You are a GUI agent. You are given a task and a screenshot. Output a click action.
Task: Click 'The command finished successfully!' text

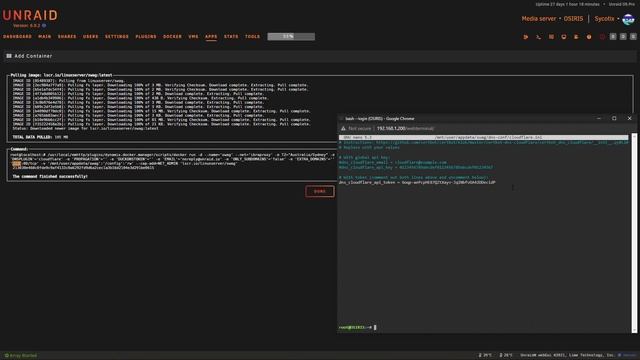[50, 177]
